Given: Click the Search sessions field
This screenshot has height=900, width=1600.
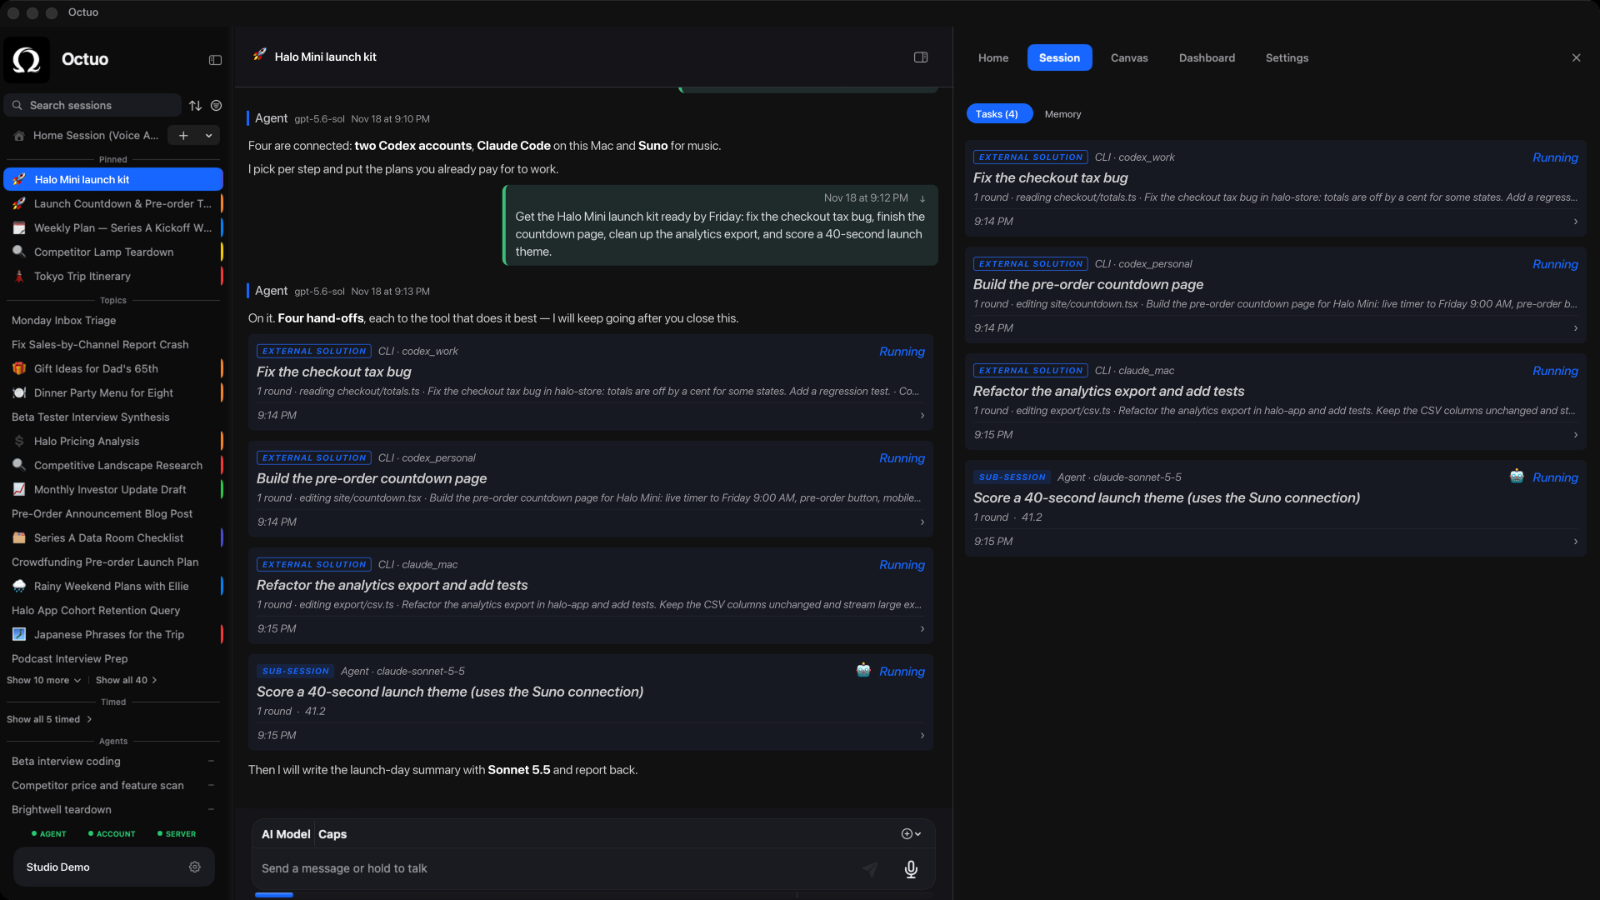Looking at the screenshot, I should [93, 105].
